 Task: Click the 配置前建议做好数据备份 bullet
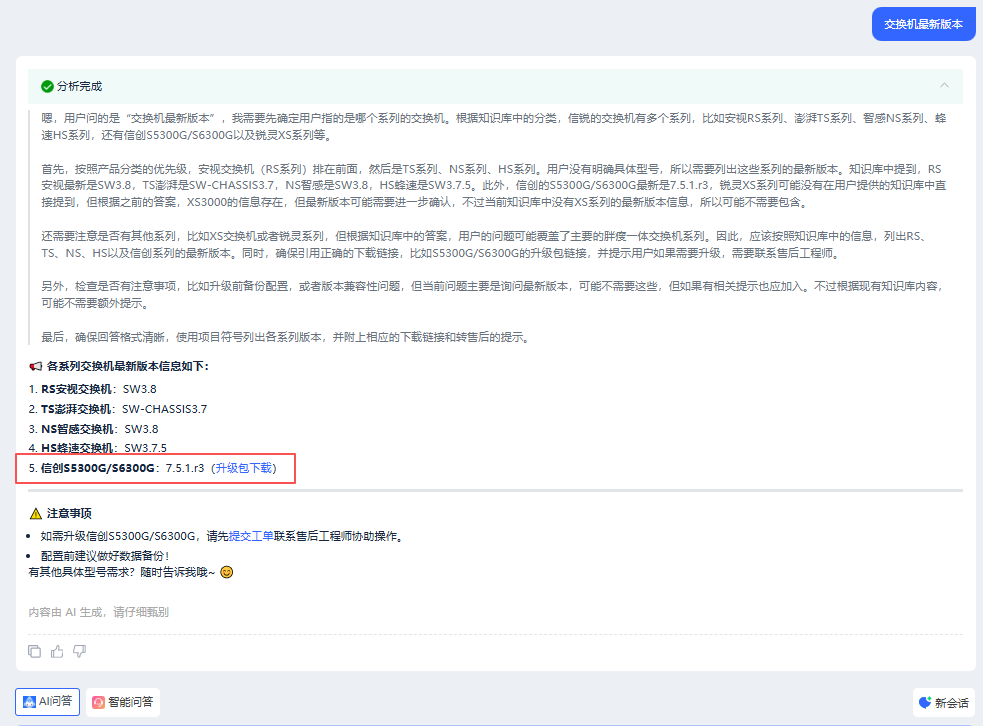click(105, 556)
